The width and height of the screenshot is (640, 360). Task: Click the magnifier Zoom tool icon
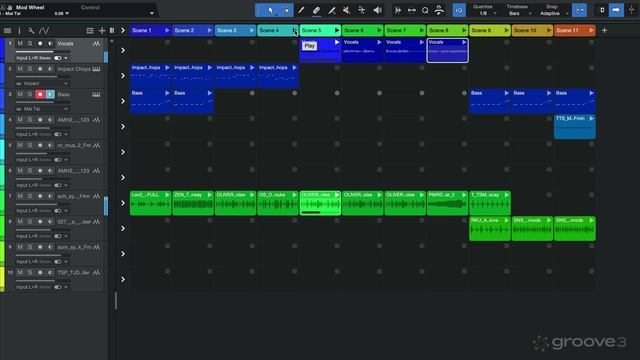point(425,10)
